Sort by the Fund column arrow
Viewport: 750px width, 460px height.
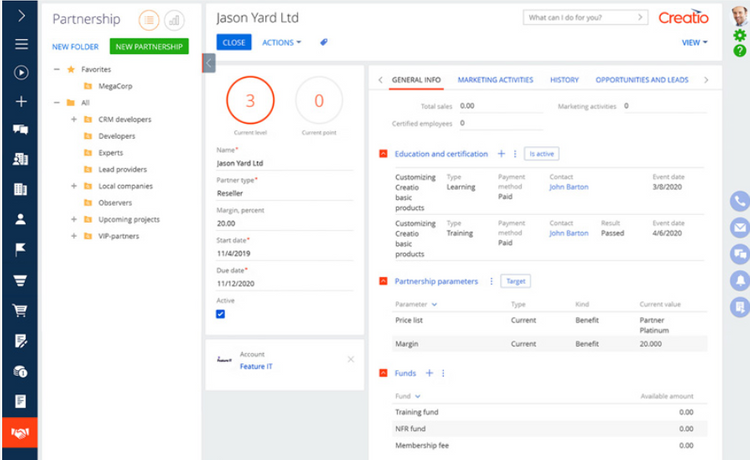[x=418, y=396]
